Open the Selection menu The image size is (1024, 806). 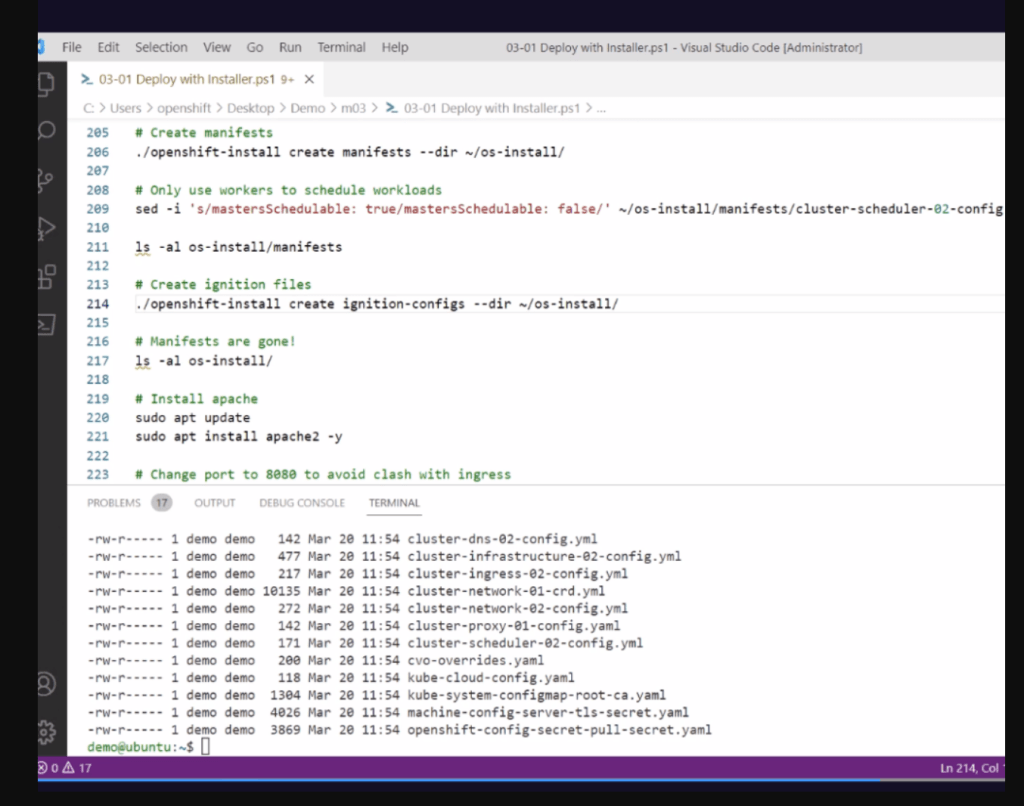click(x=161, y=47)
